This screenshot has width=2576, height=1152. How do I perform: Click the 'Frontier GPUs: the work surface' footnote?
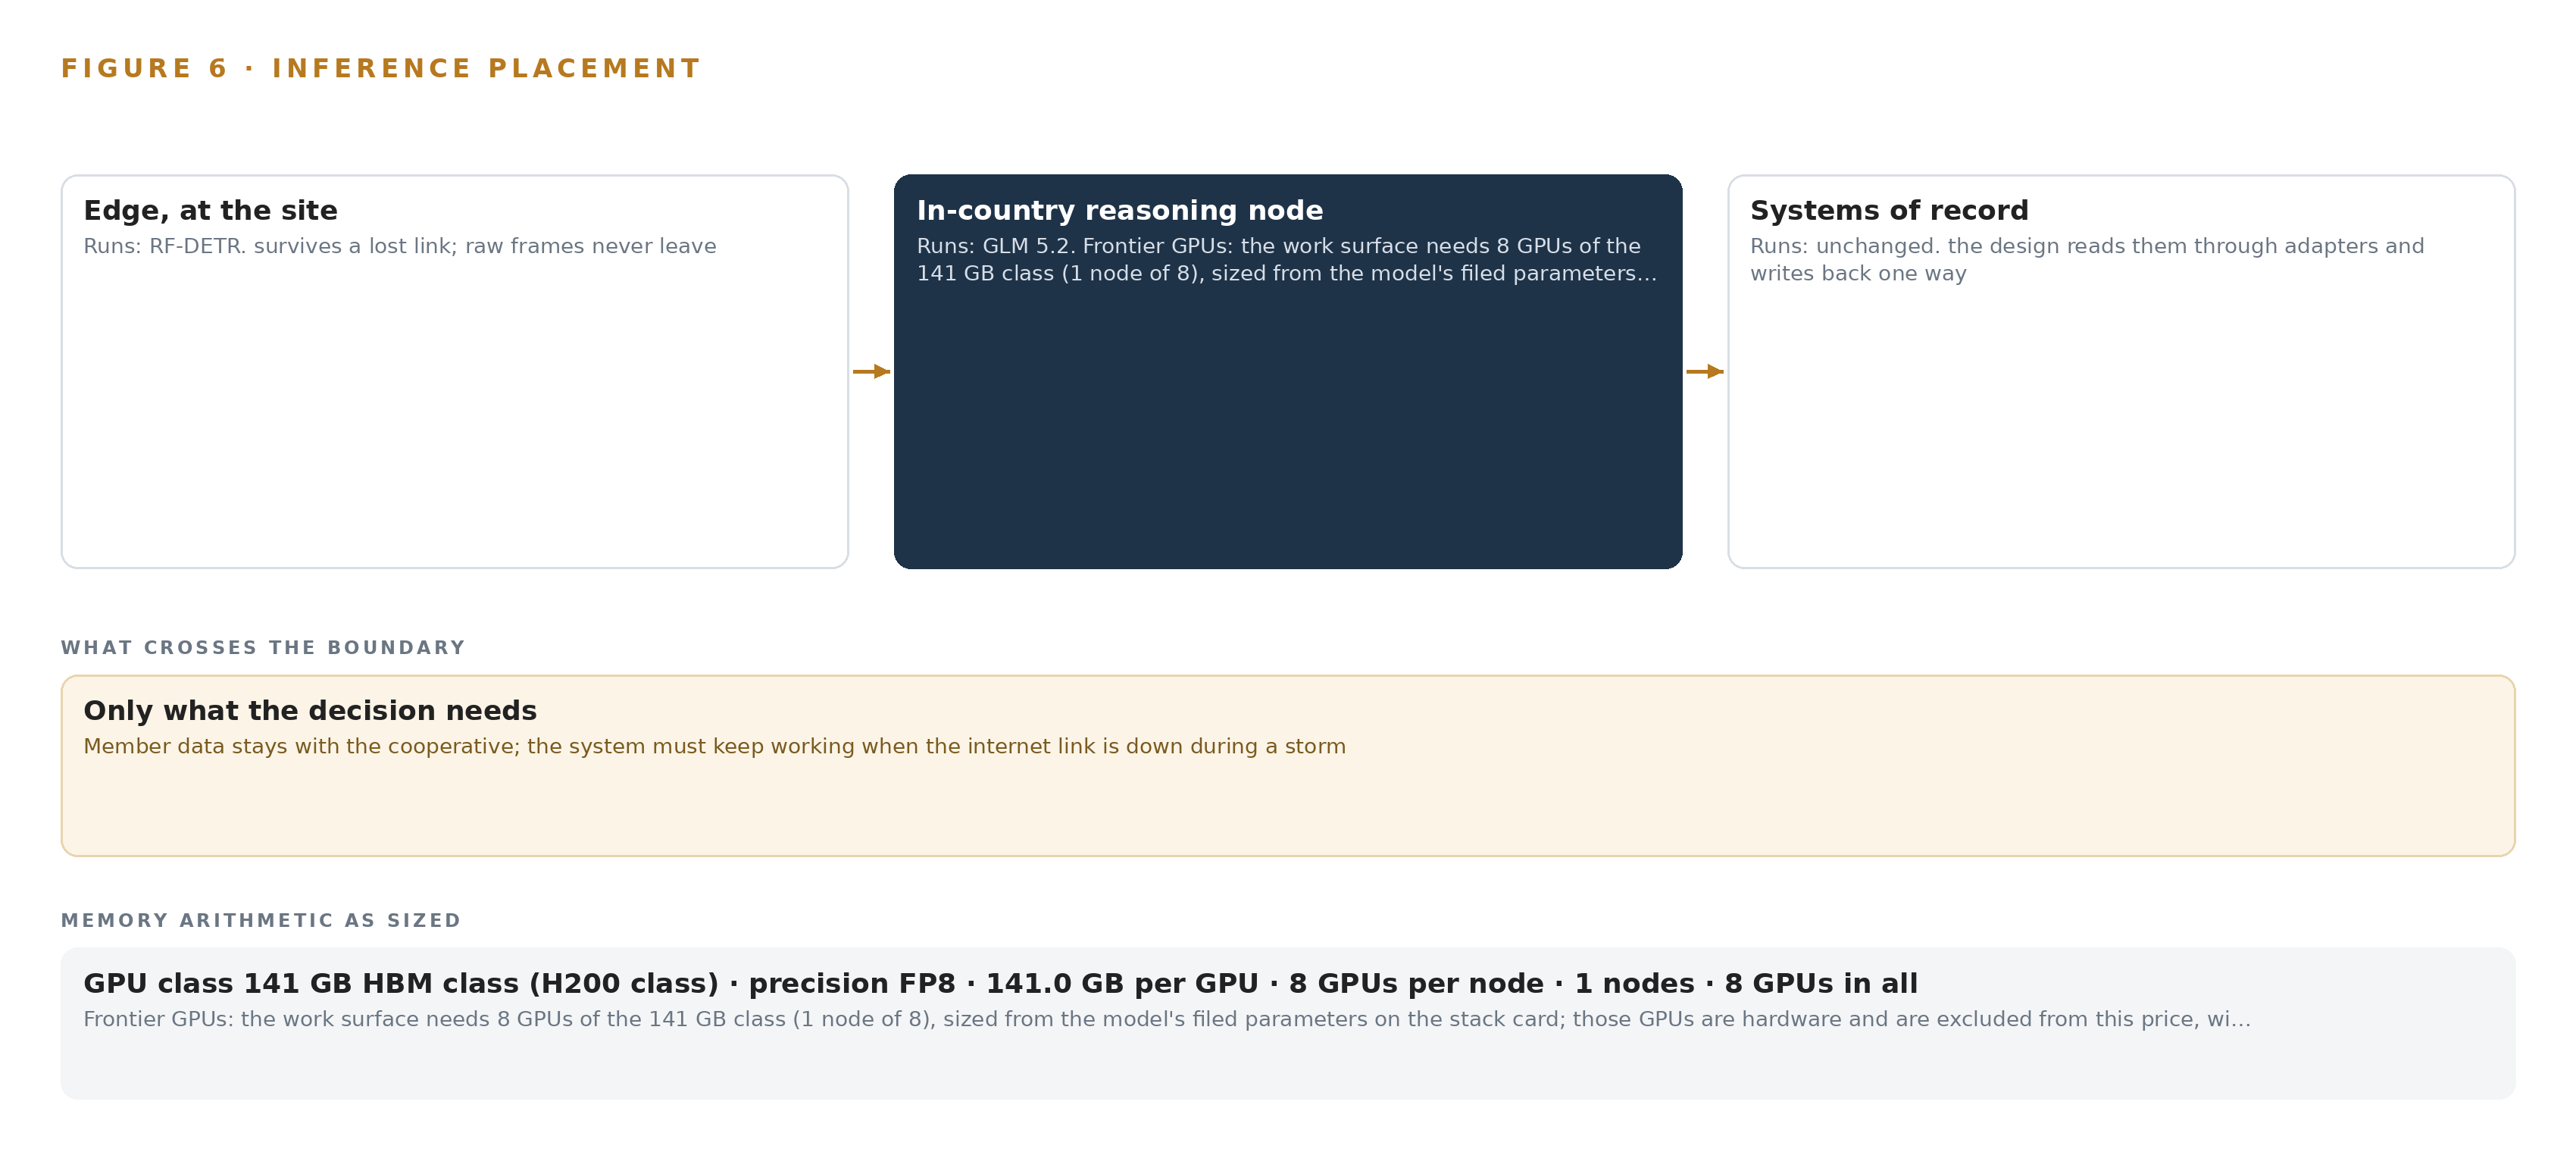click(x=1166, y=1019)
